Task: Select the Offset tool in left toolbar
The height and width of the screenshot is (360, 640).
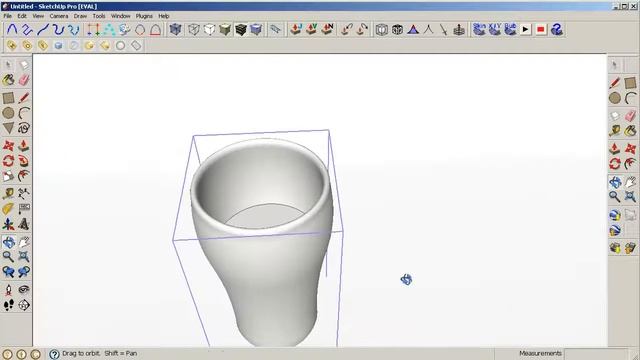Action: pyautogui.click(x=24, y=176)
